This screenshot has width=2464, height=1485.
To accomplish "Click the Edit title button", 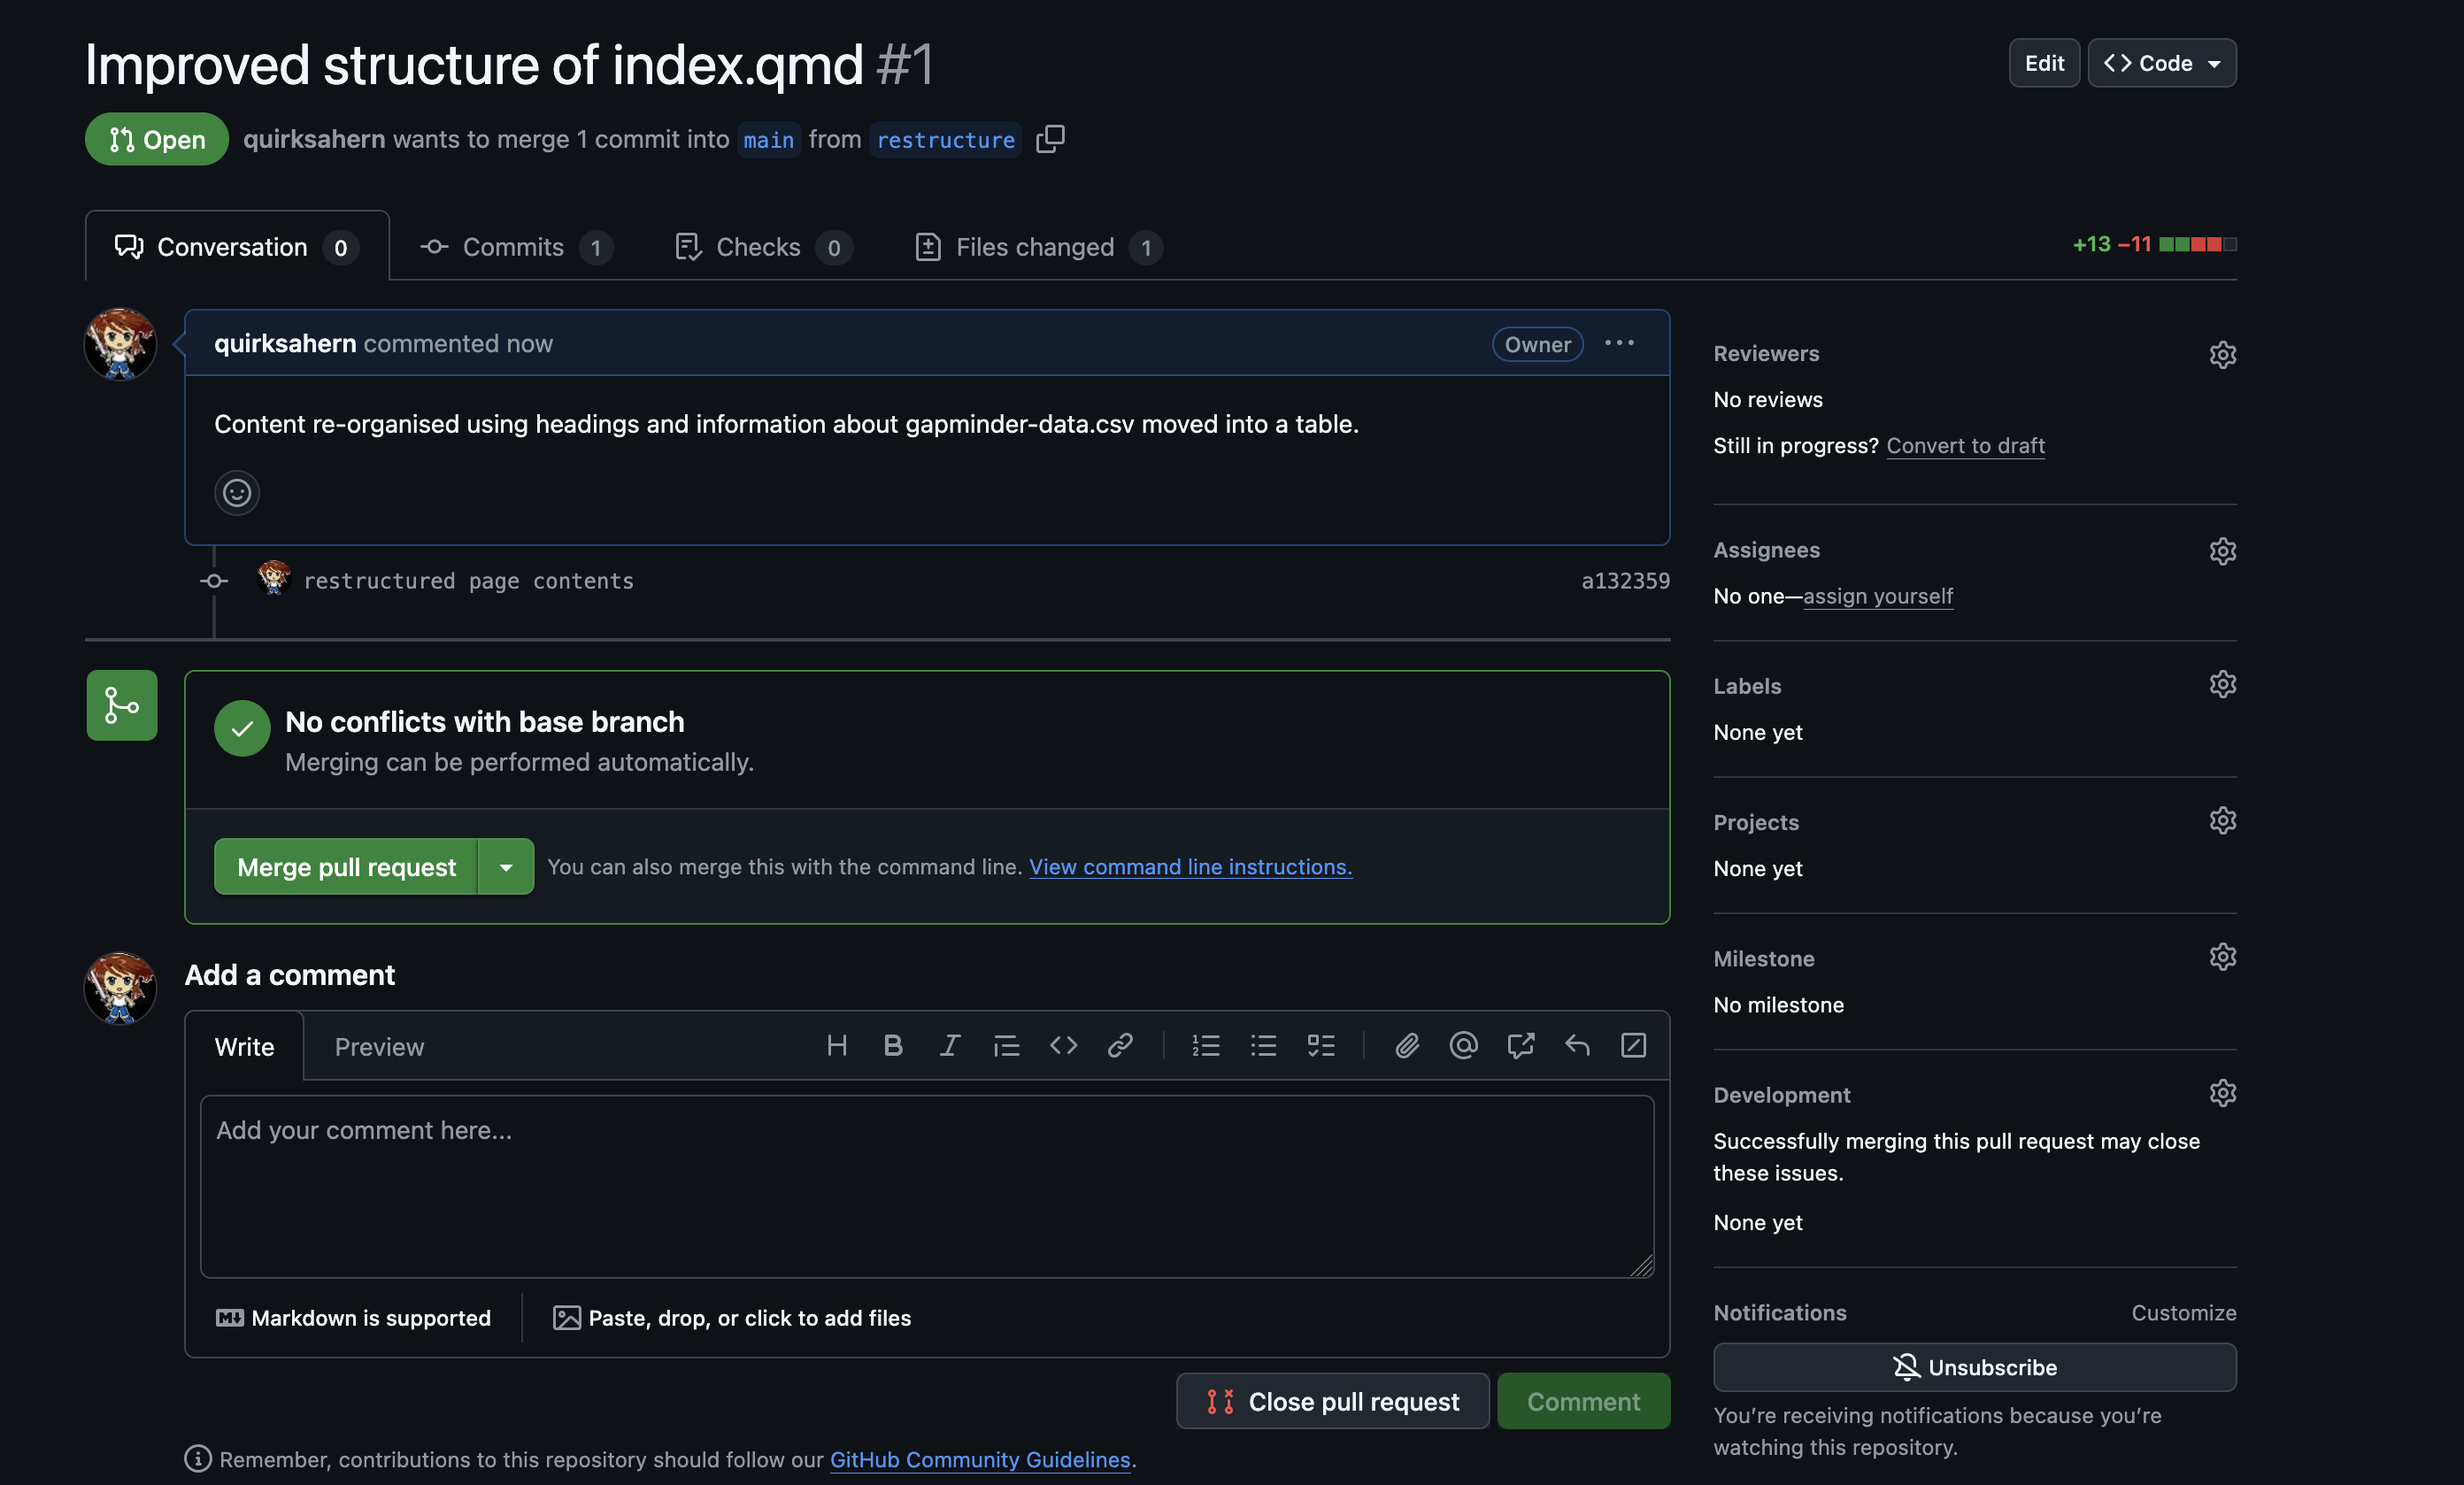I will coord(2044,63).
